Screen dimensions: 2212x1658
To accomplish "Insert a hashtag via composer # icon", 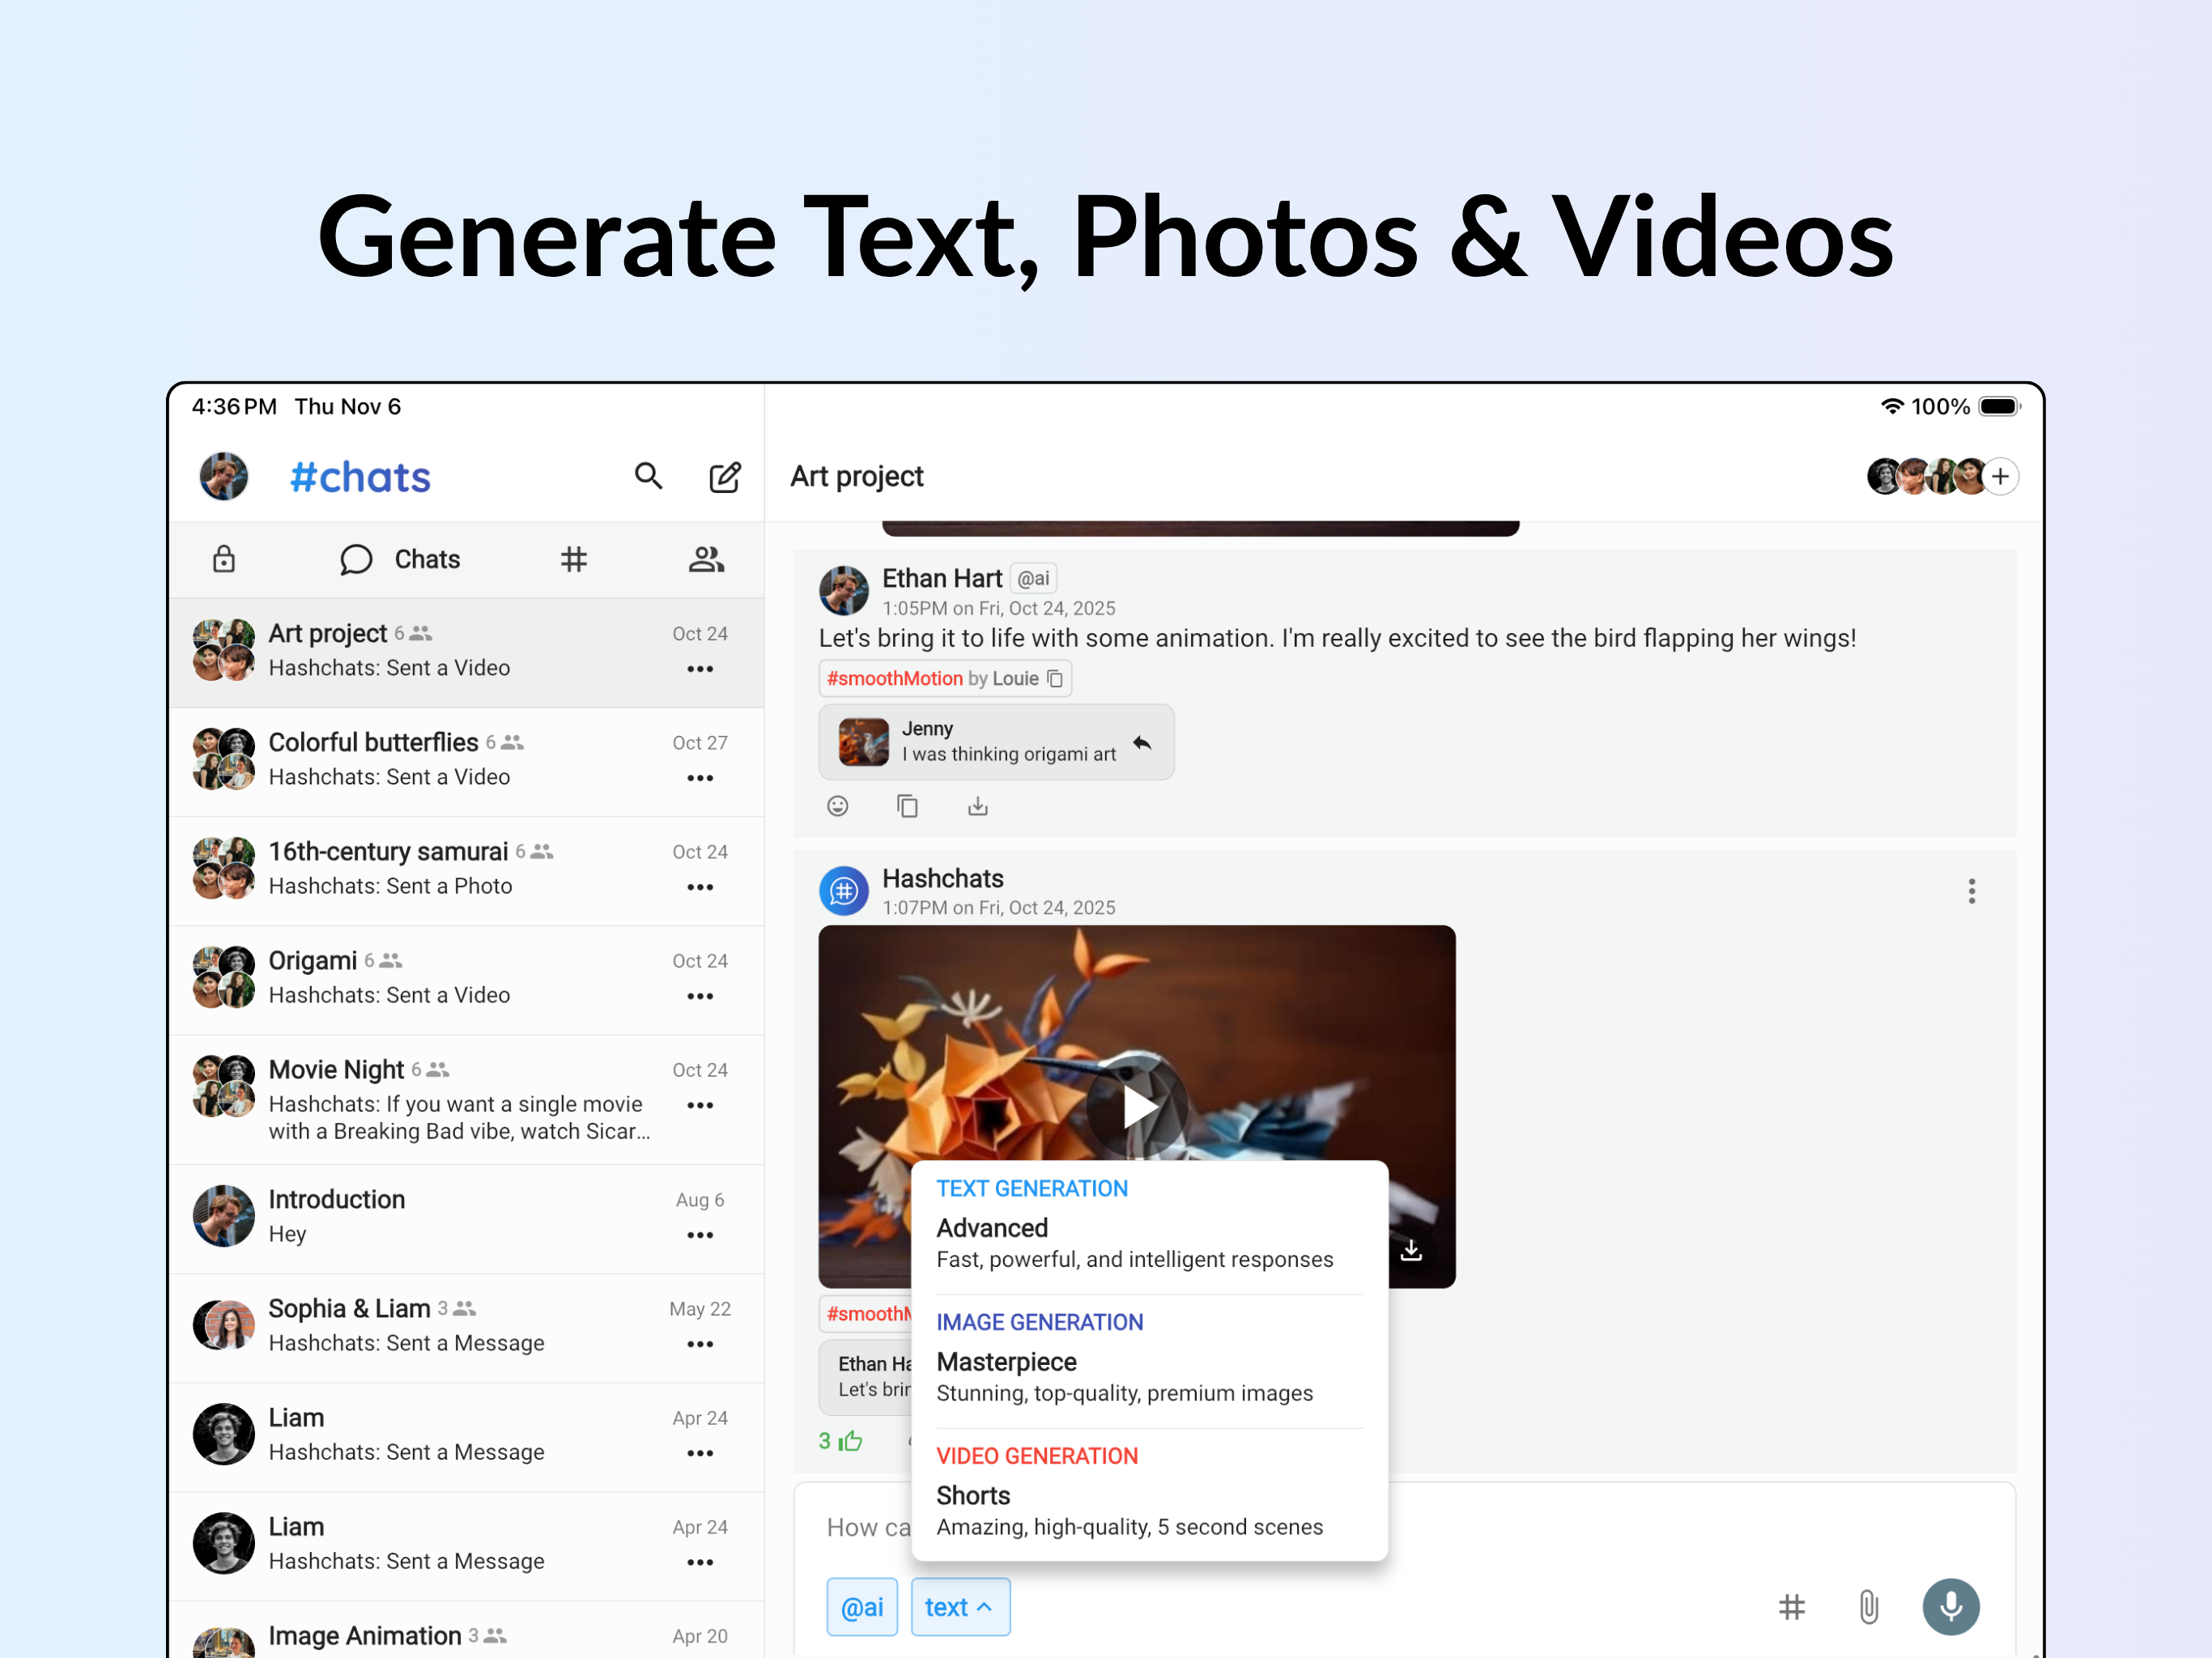I will 1791,1607.
